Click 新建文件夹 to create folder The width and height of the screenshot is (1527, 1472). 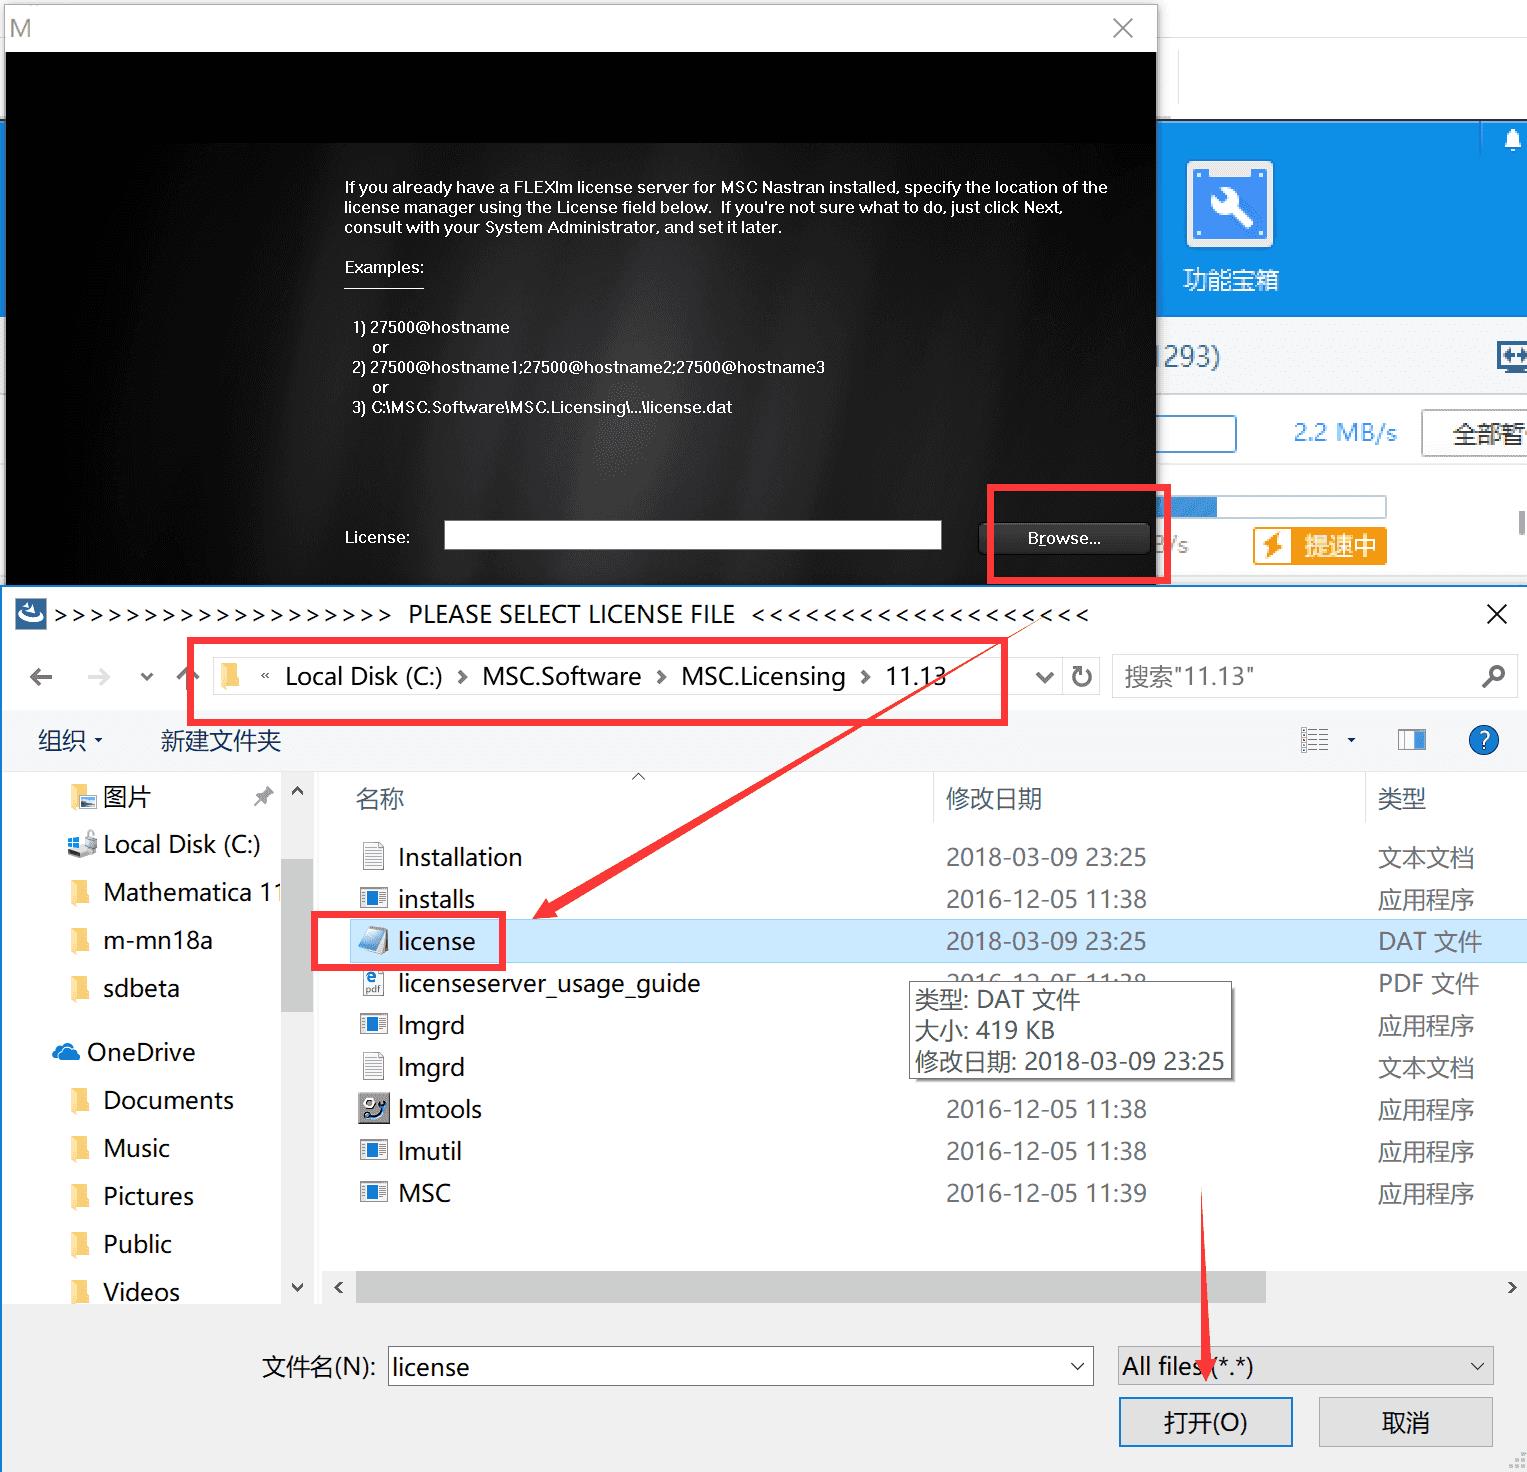(x=221, y=741)
